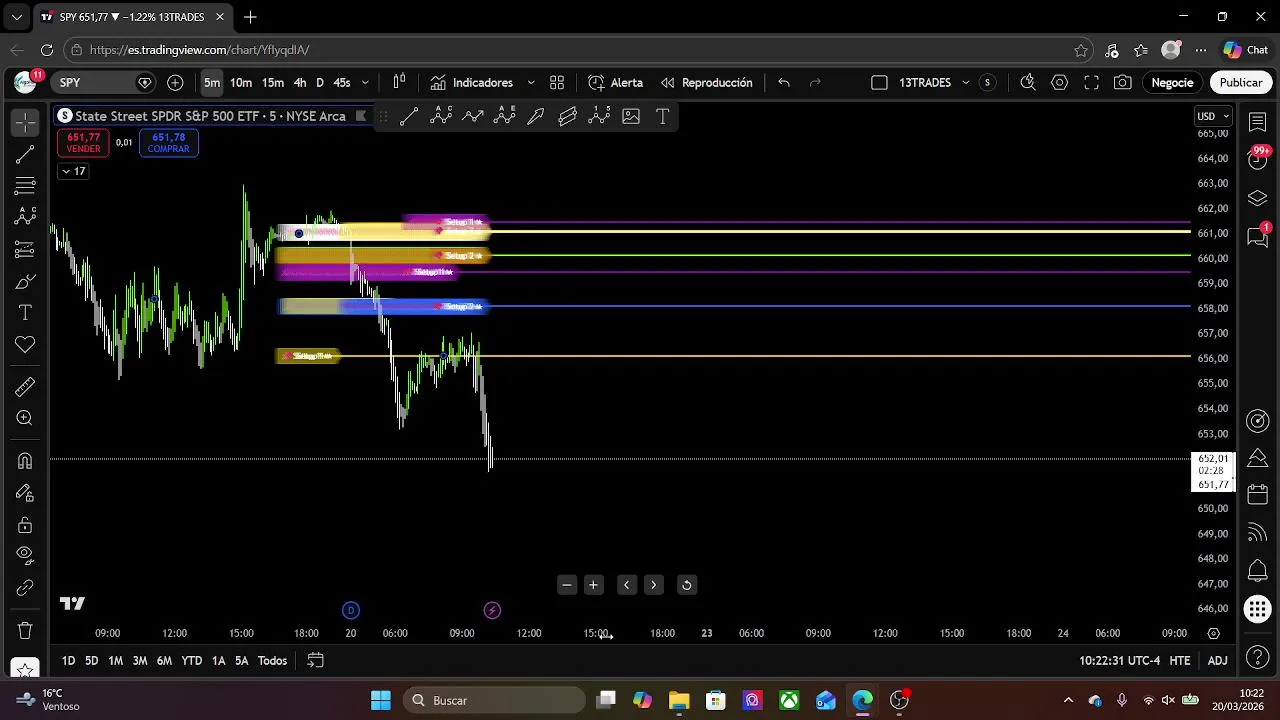Screen dimensions: 1280x720
Task: Open the drawings link/sync tool
Action: click(x=25, y=588)
